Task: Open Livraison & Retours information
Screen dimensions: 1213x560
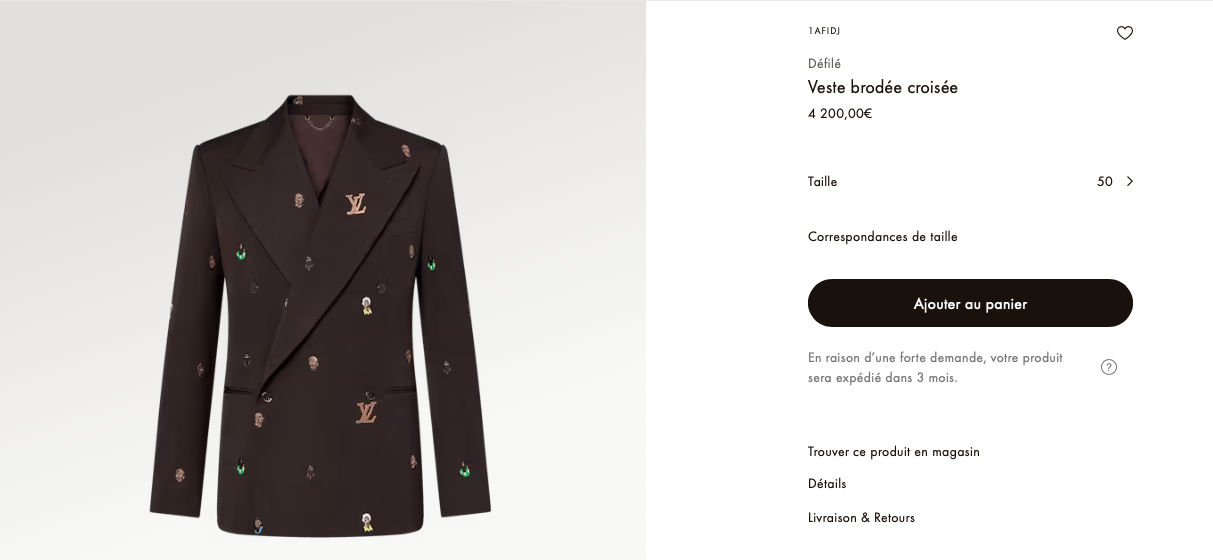Action: pos(861,518)
